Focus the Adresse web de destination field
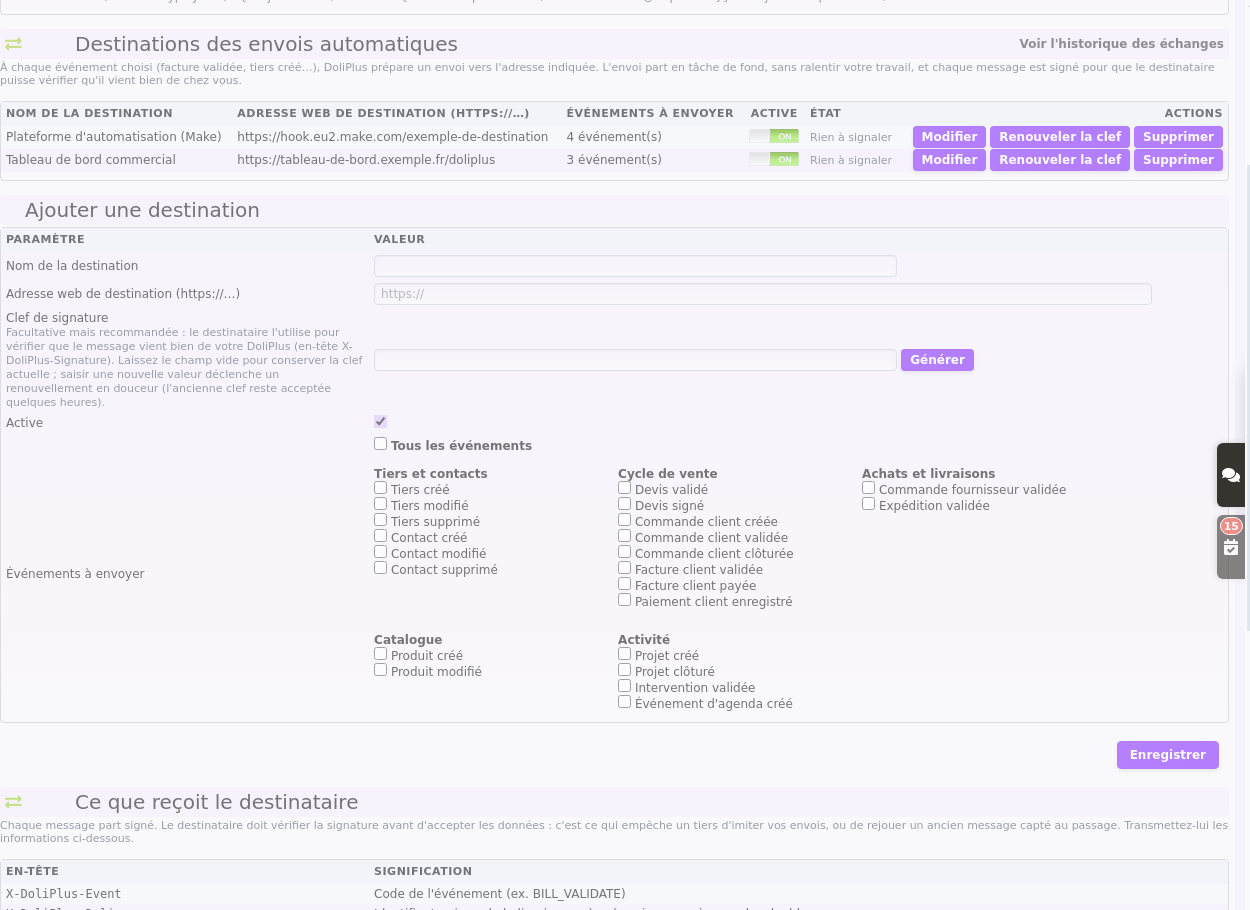This screenshot has height=910, width=1250. pos(762,294)
